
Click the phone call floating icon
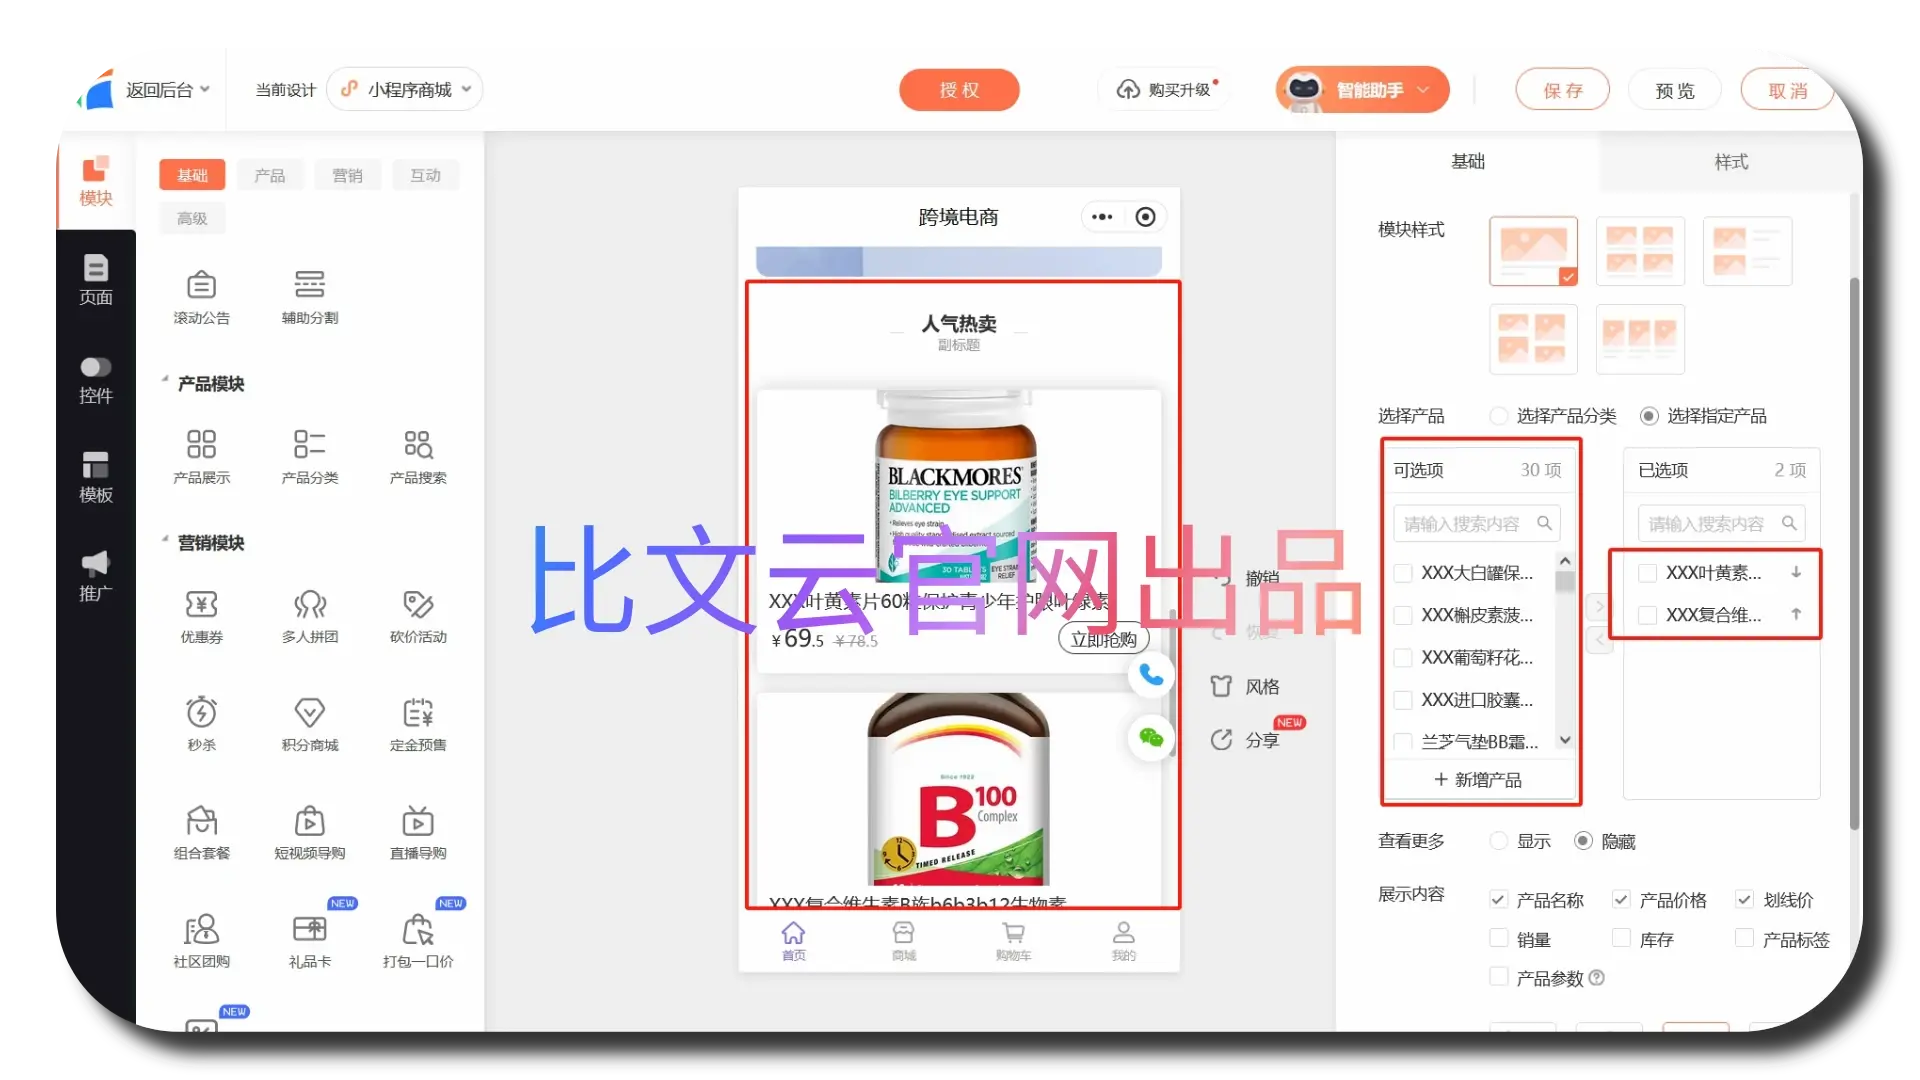coord(1151,675)
